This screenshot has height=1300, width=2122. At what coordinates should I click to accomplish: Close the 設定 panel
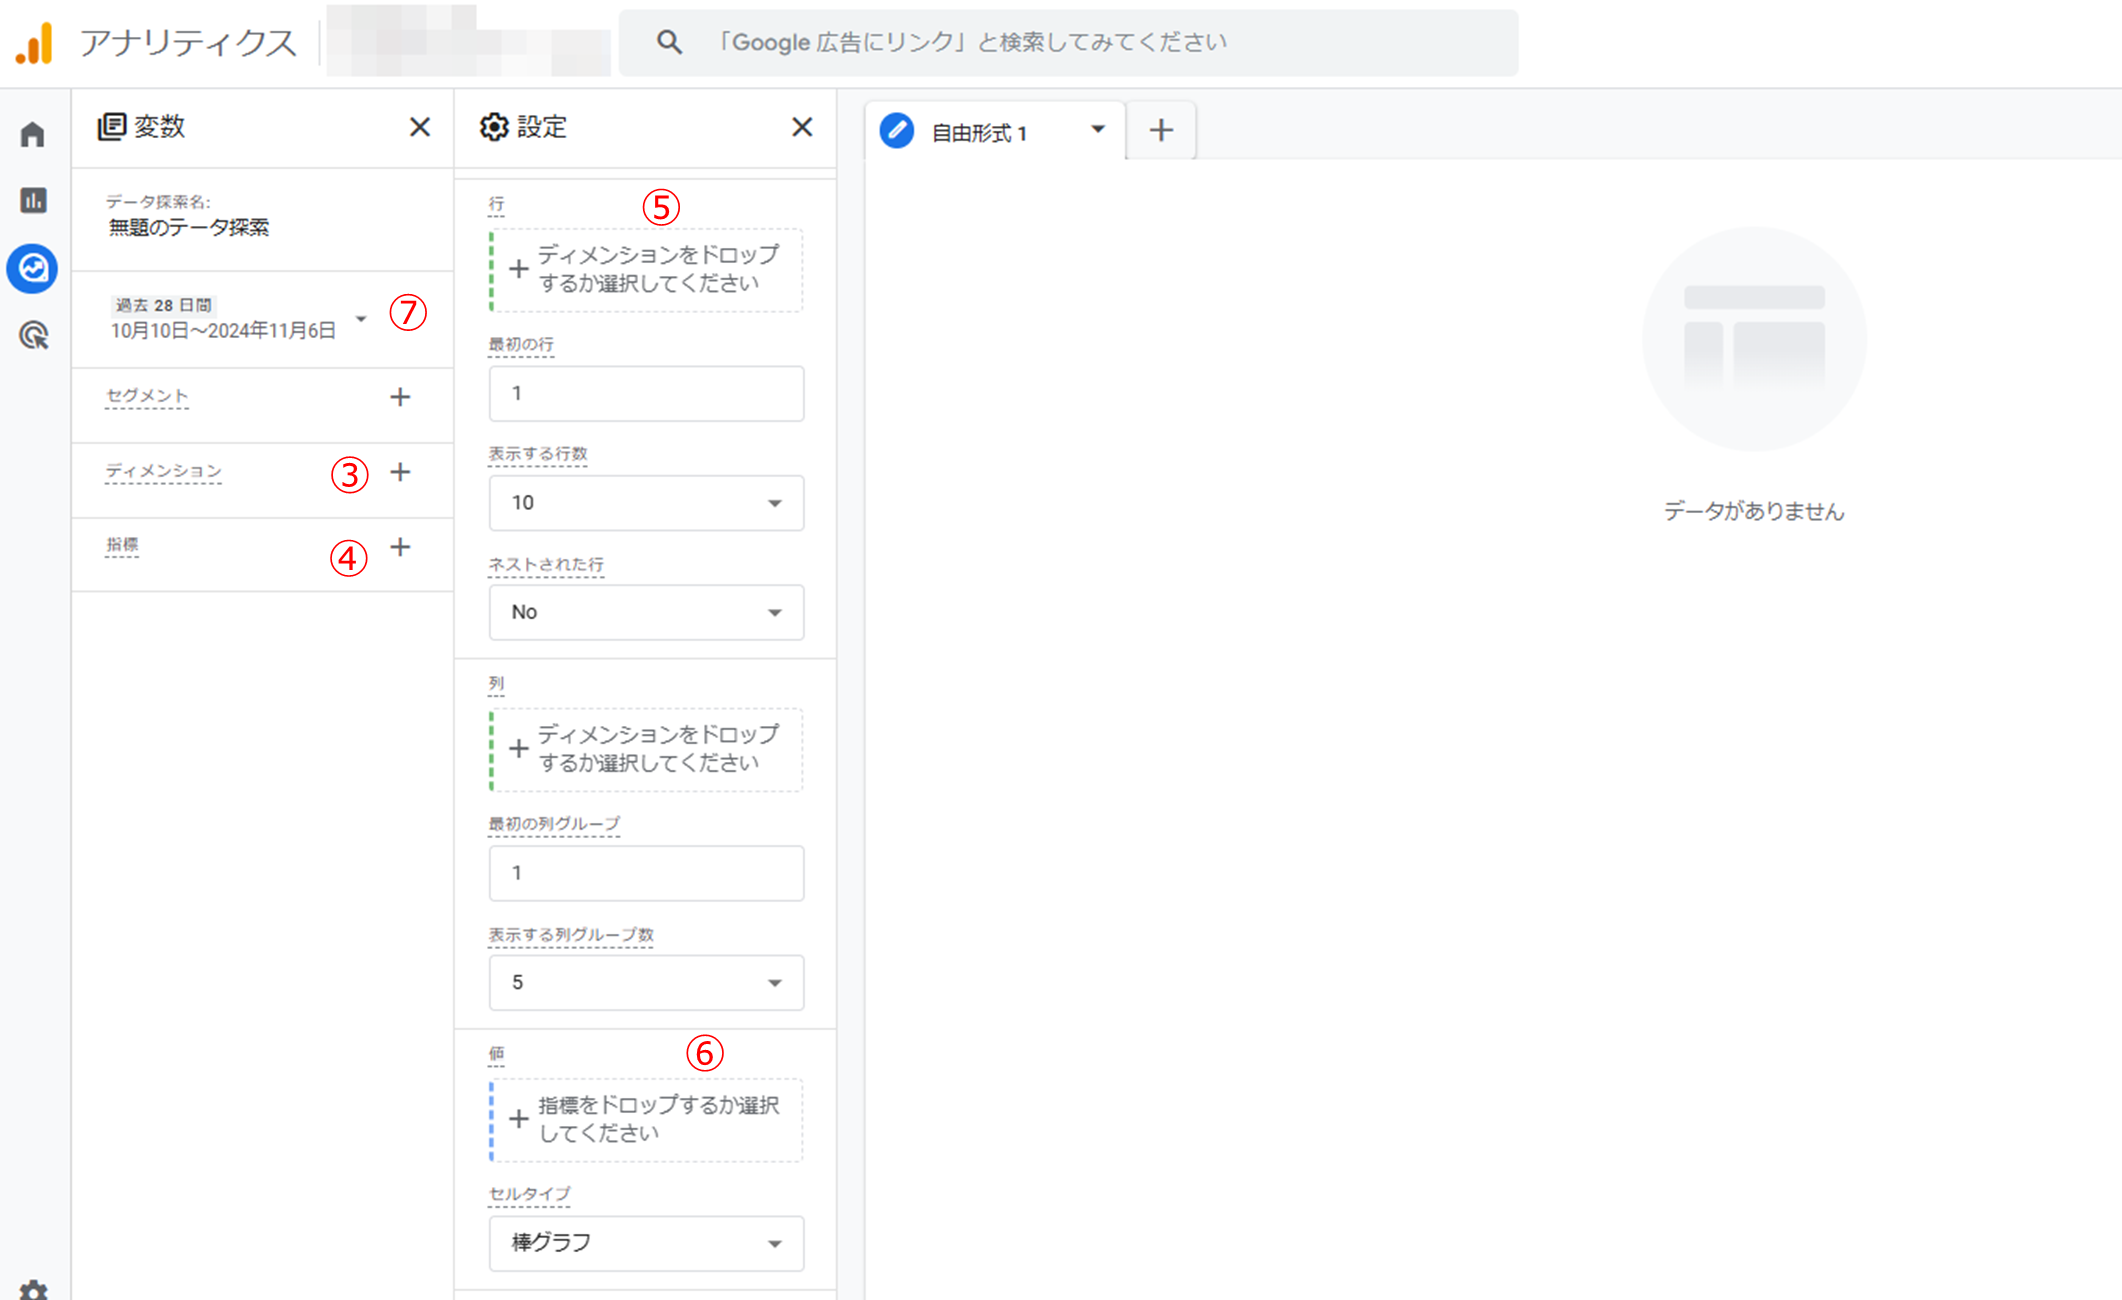point(802,127)
